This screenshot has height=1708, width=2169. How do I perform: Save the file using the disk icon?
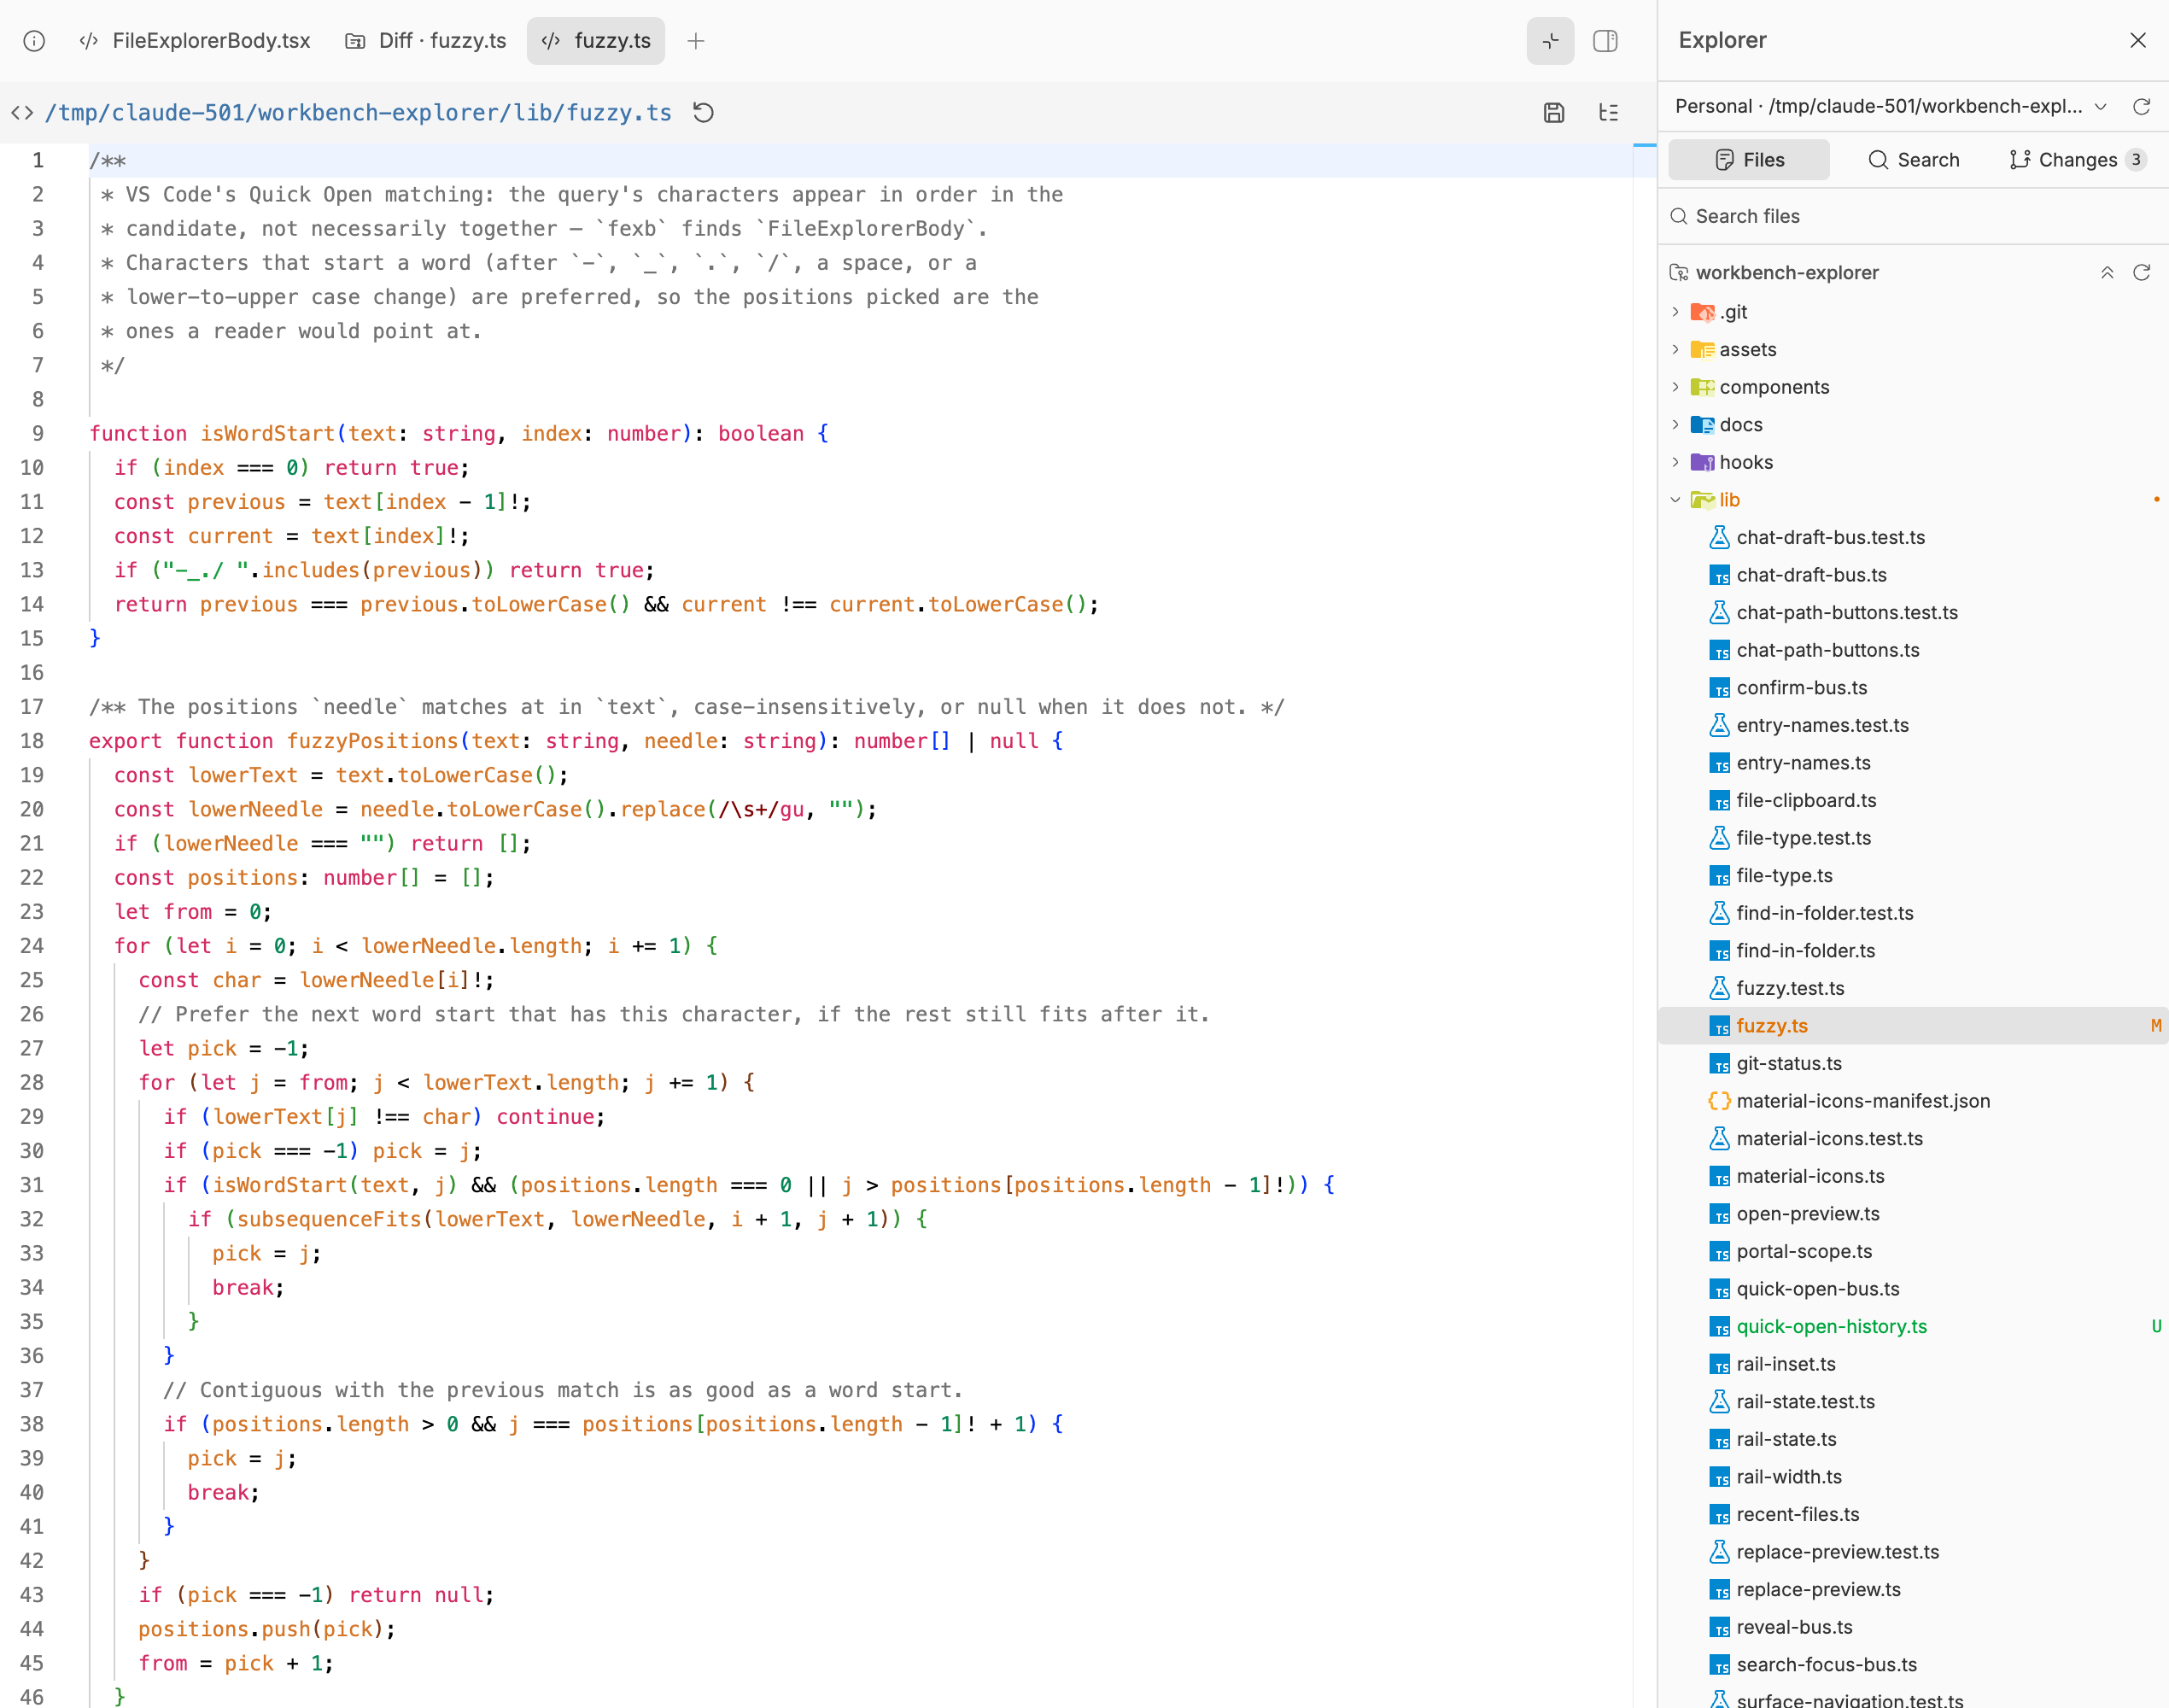pyautogui.click(x=1553, y=113)
